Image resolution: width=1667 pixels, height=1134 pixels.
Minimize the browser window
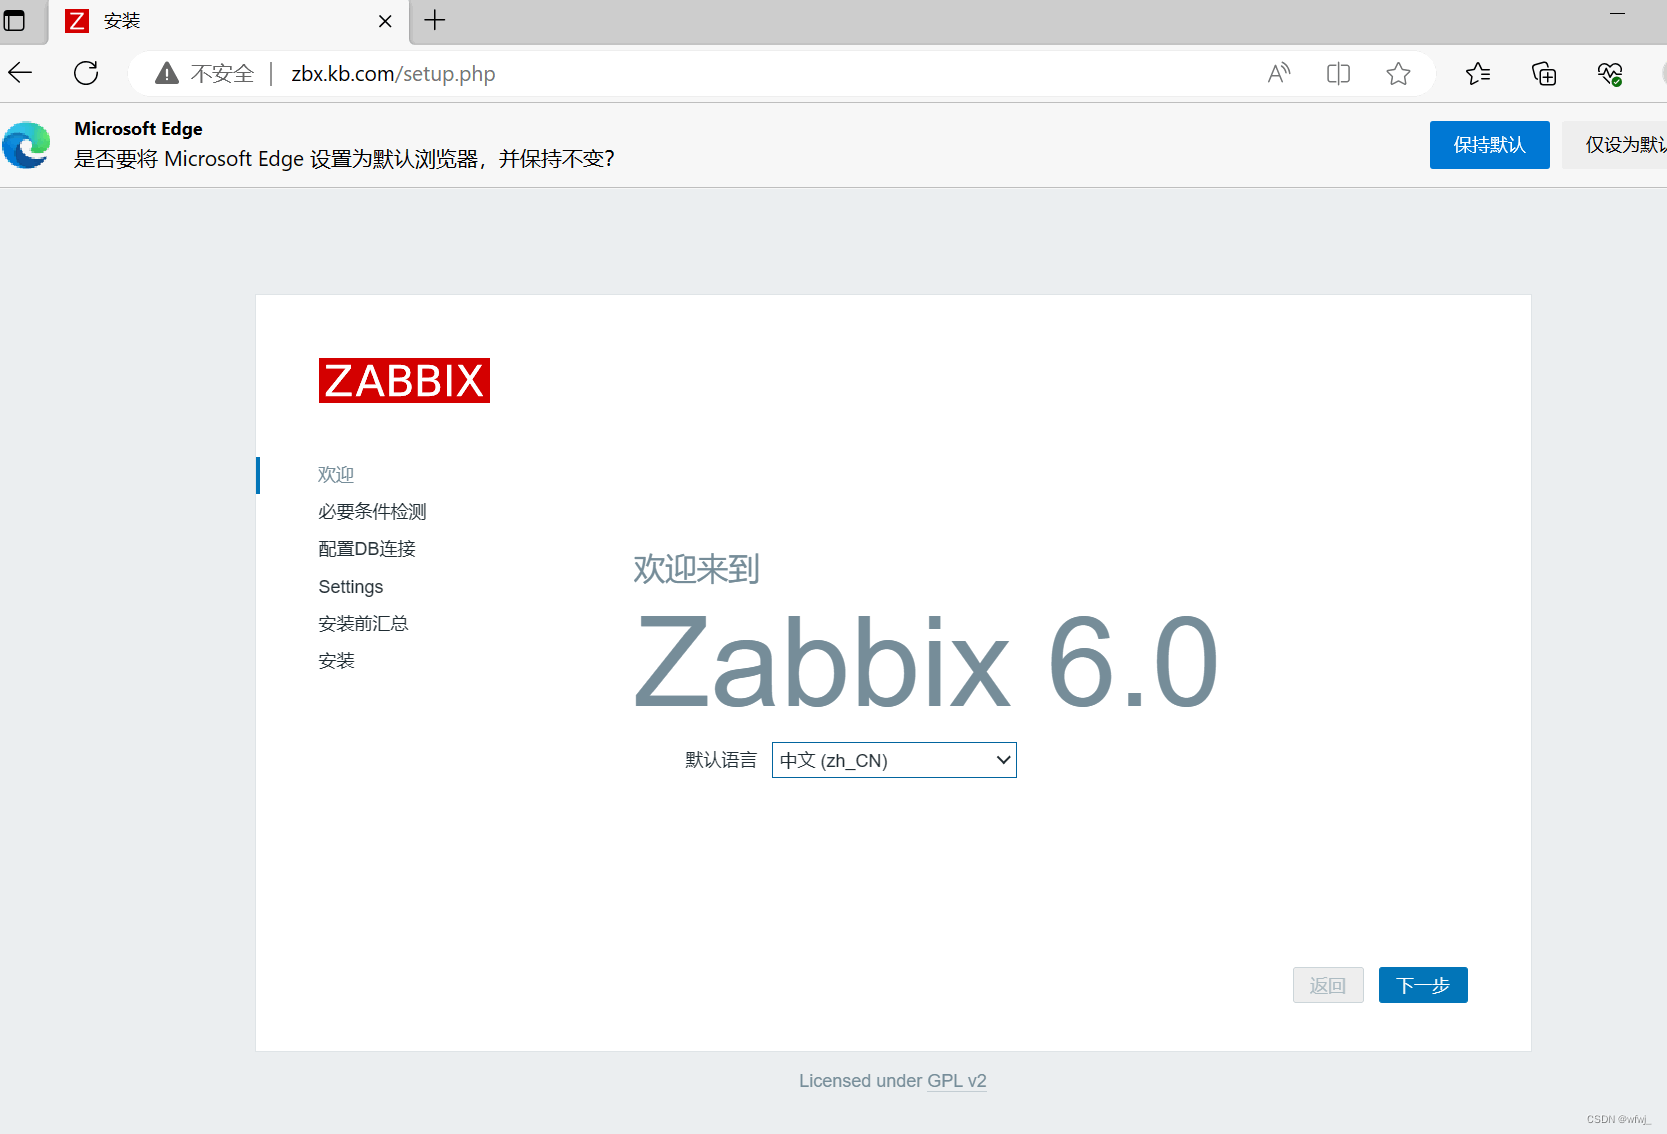1617,14
